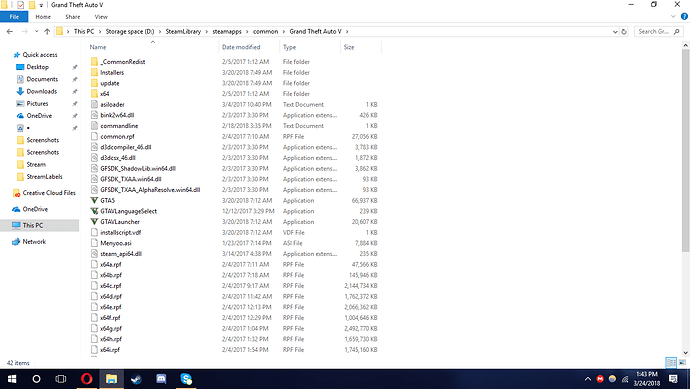The height and width of the screenshot is (389, 690).
Task: Select Quick access in navigation pane
Action: [x=40, y=55]
